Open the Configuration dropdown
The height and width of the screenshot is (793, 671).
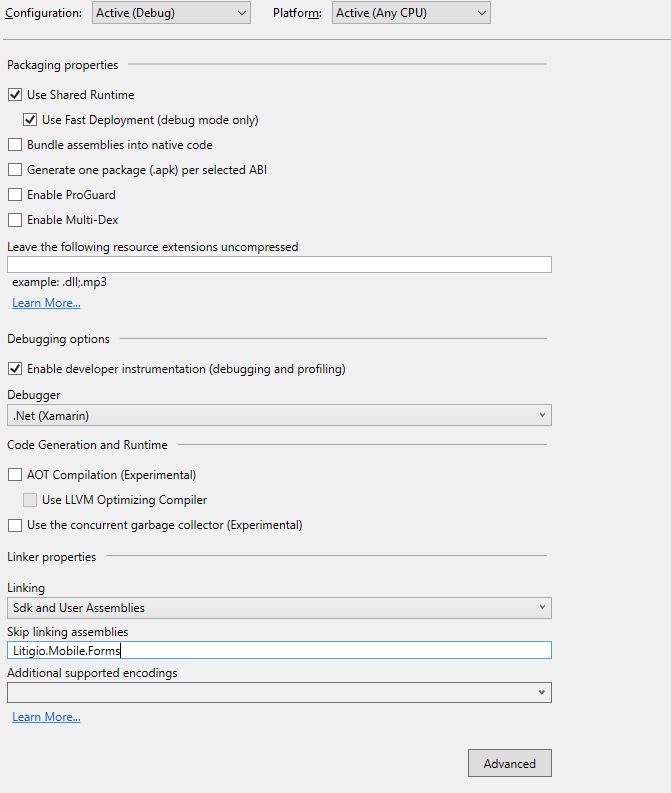click(171, 13)
